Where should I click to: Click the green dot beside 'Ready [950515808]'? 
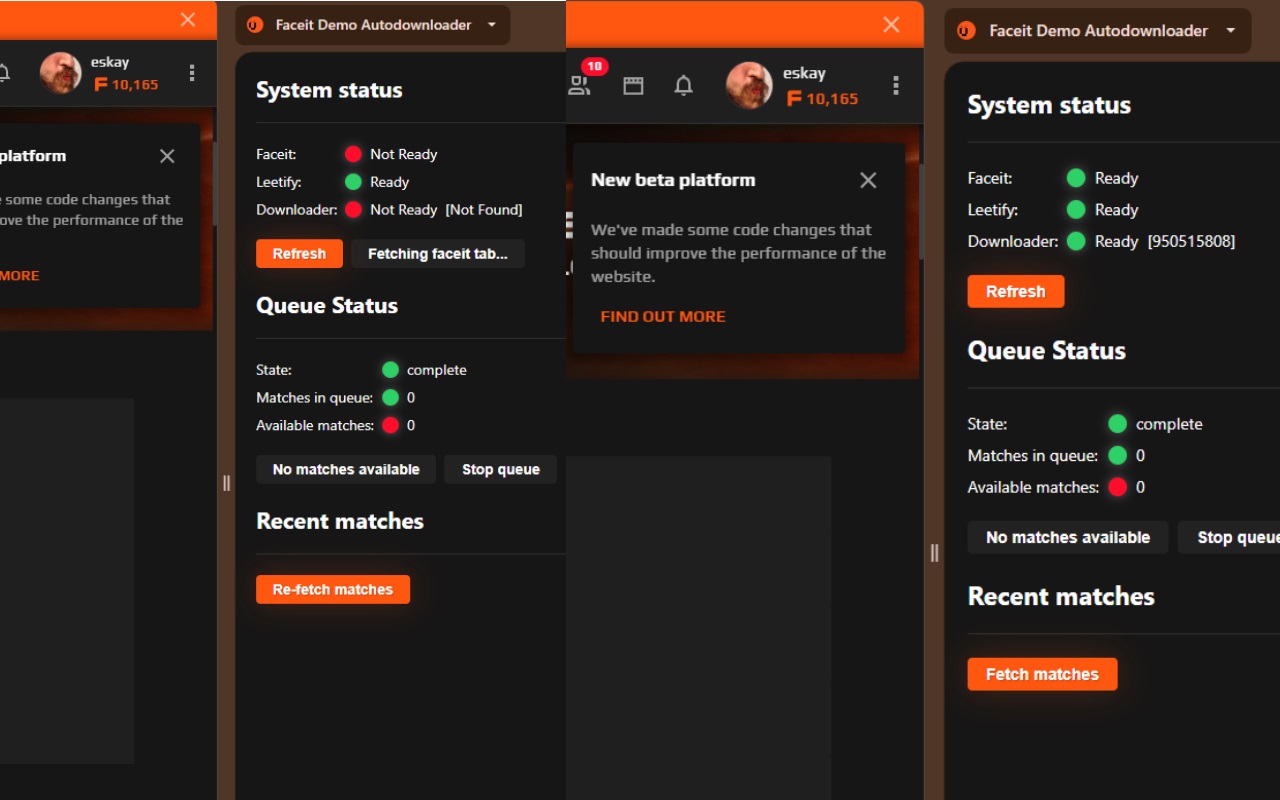point(1076,241)
